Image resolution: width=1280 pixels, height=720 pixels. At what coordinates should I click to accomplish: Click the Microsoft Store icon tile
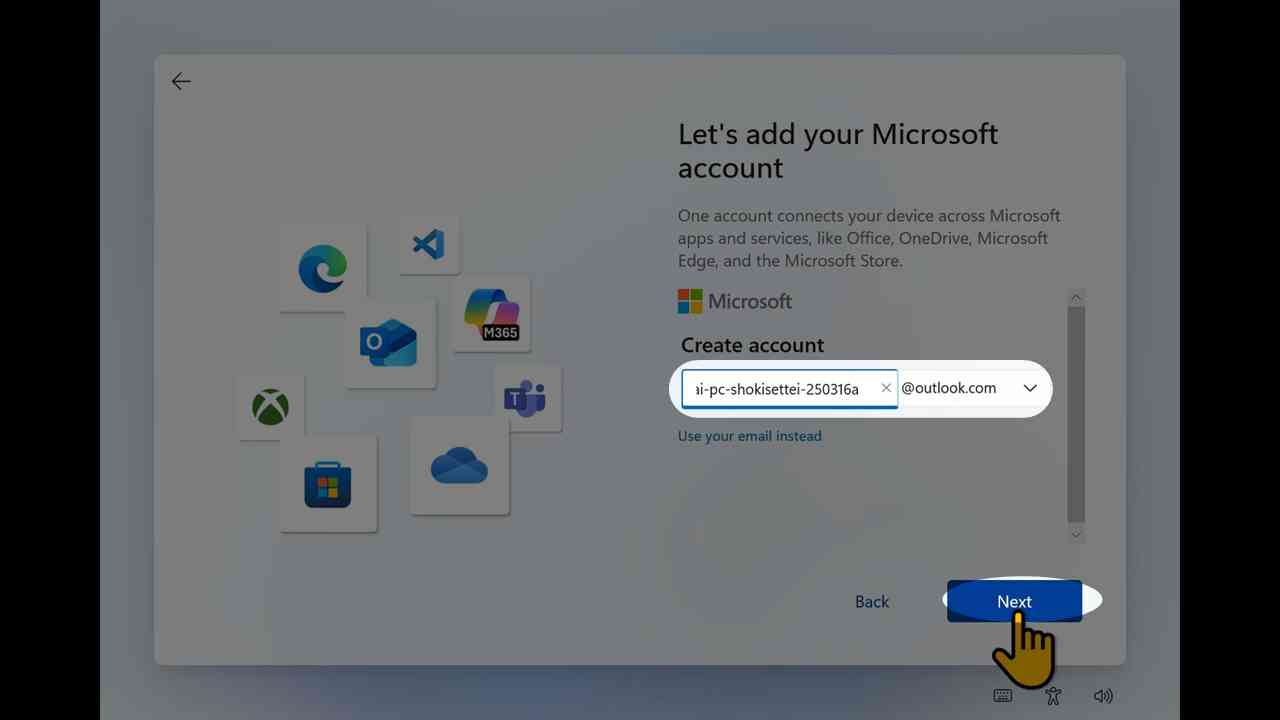[x=328, y=485]
